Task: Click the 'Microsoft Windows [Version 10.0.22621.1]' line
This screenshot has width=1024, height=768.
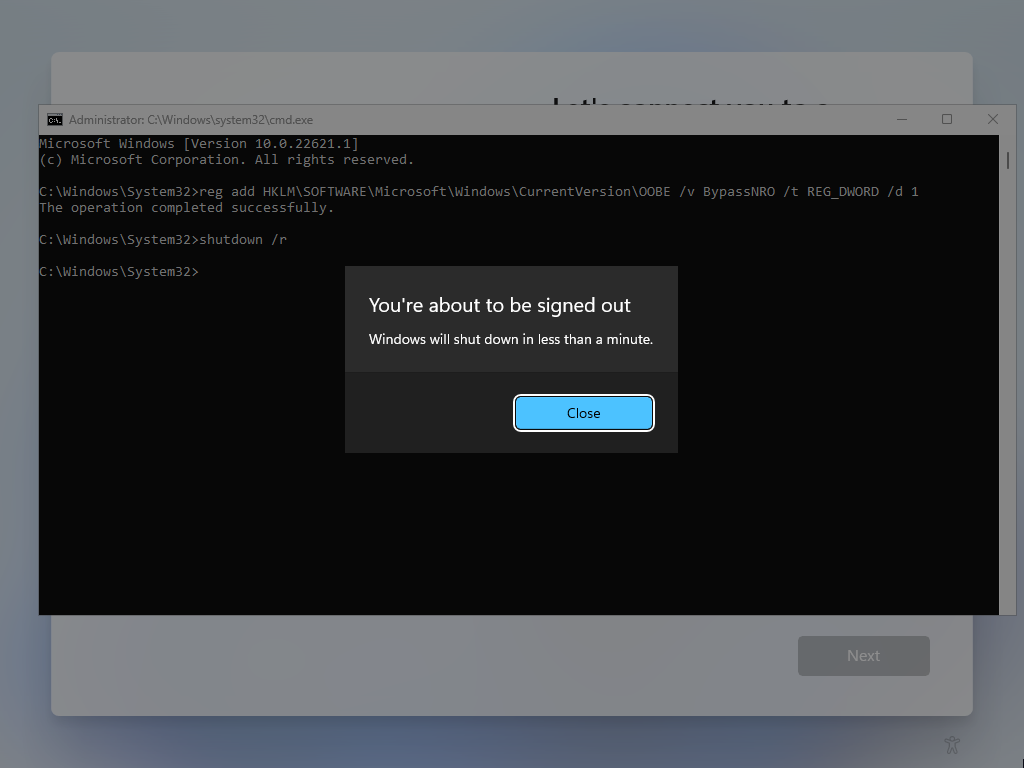Action: [199, 144]
